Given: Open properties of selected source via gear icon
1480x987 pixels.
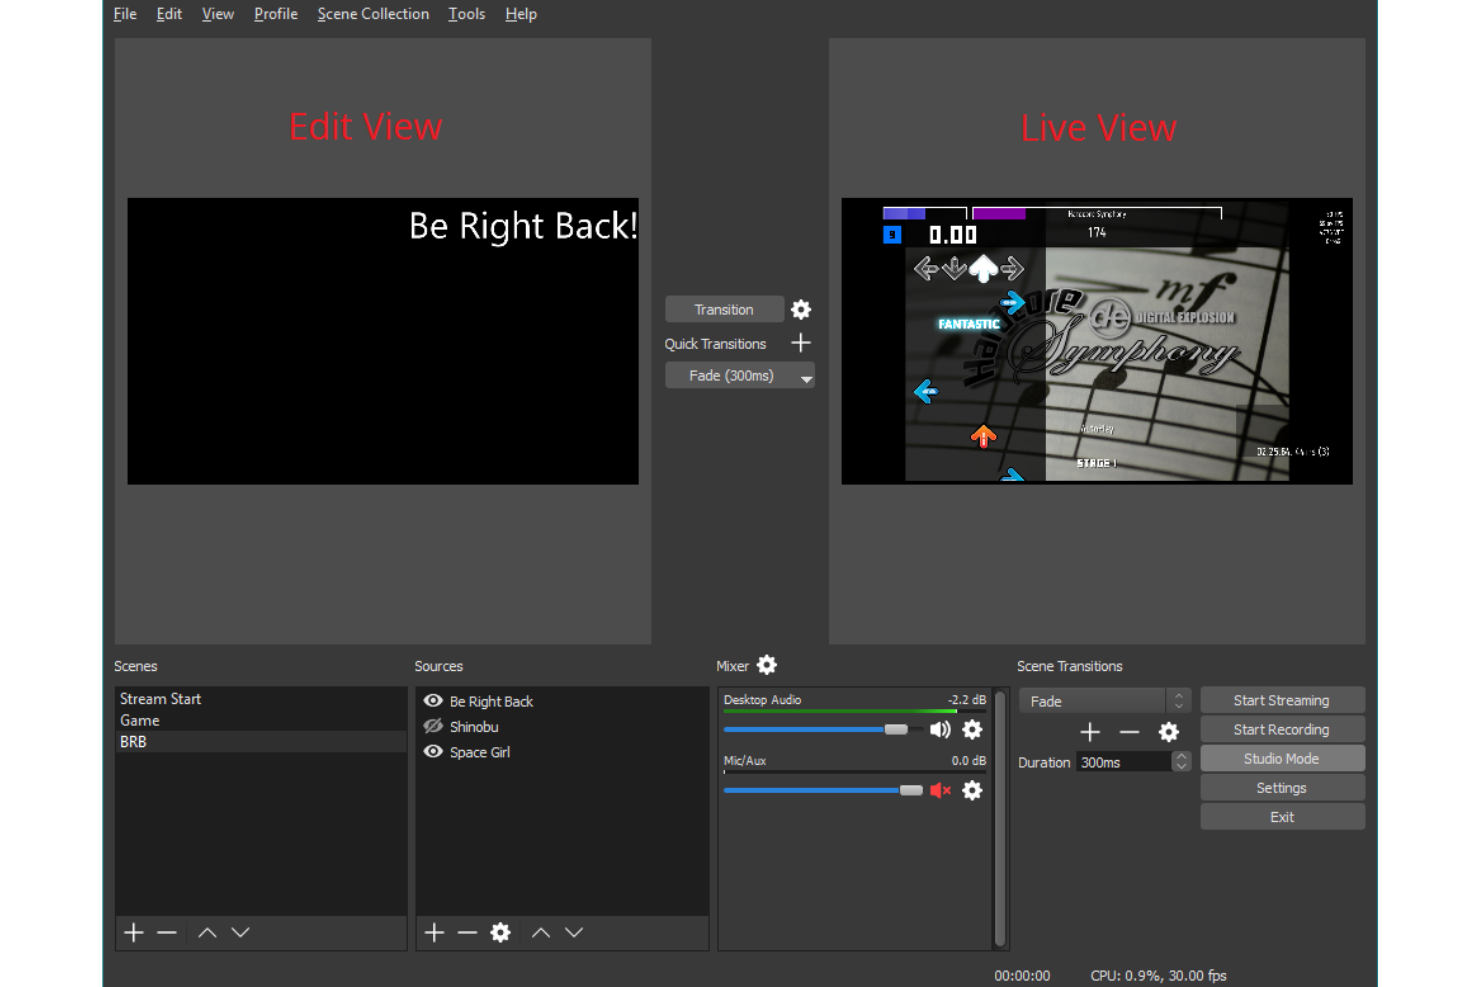Looking at the screenshot, I should [x=500, y=932].
